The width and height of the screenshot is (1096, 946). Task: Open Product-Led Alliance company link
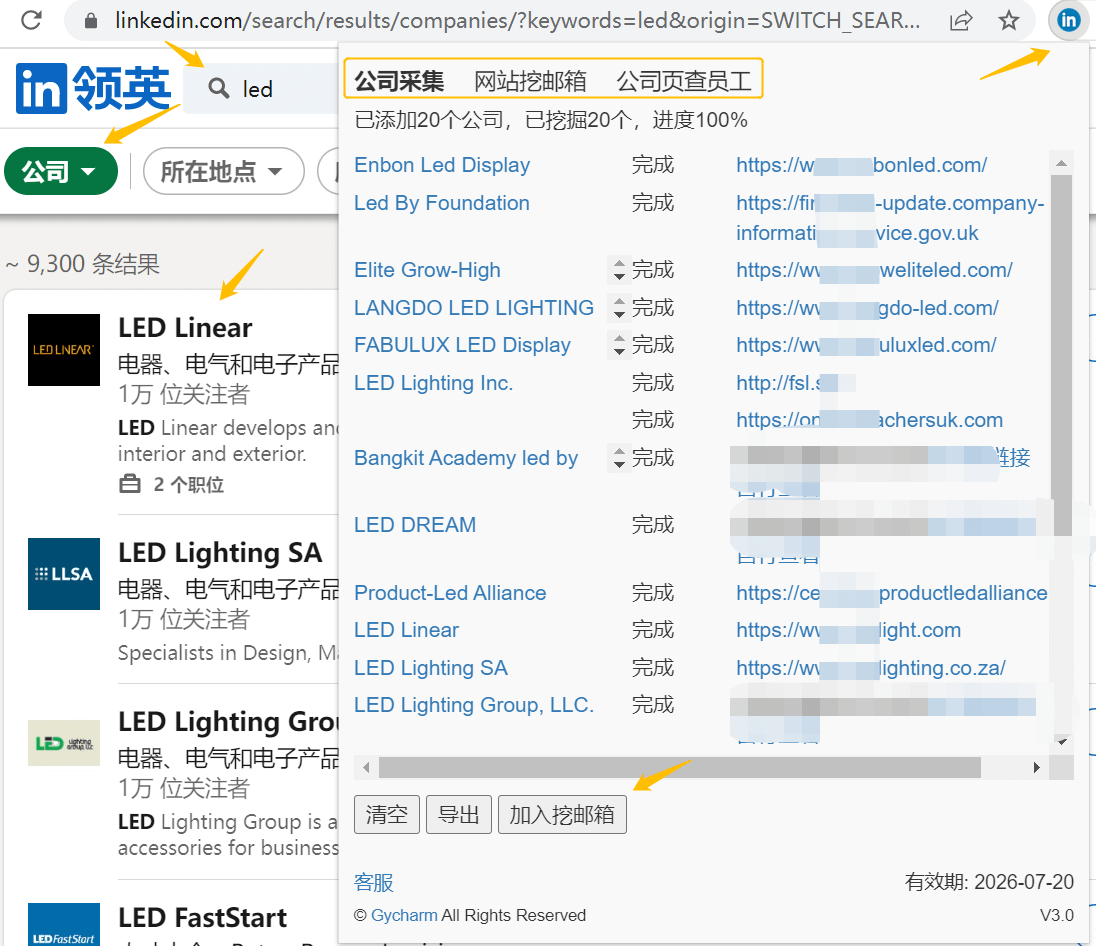coord(450,593)
